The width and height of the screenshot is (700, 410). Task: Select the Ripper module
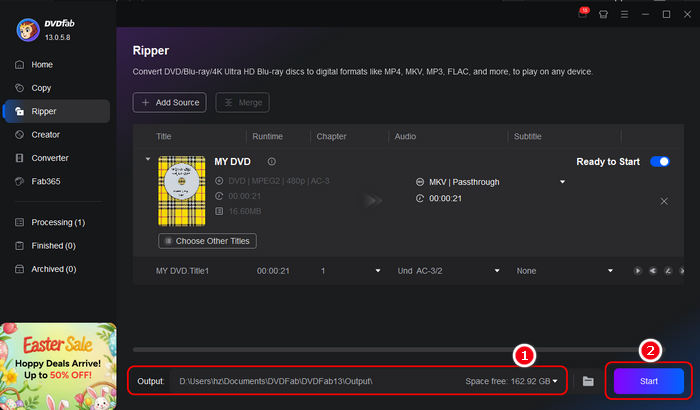point(56,111)
